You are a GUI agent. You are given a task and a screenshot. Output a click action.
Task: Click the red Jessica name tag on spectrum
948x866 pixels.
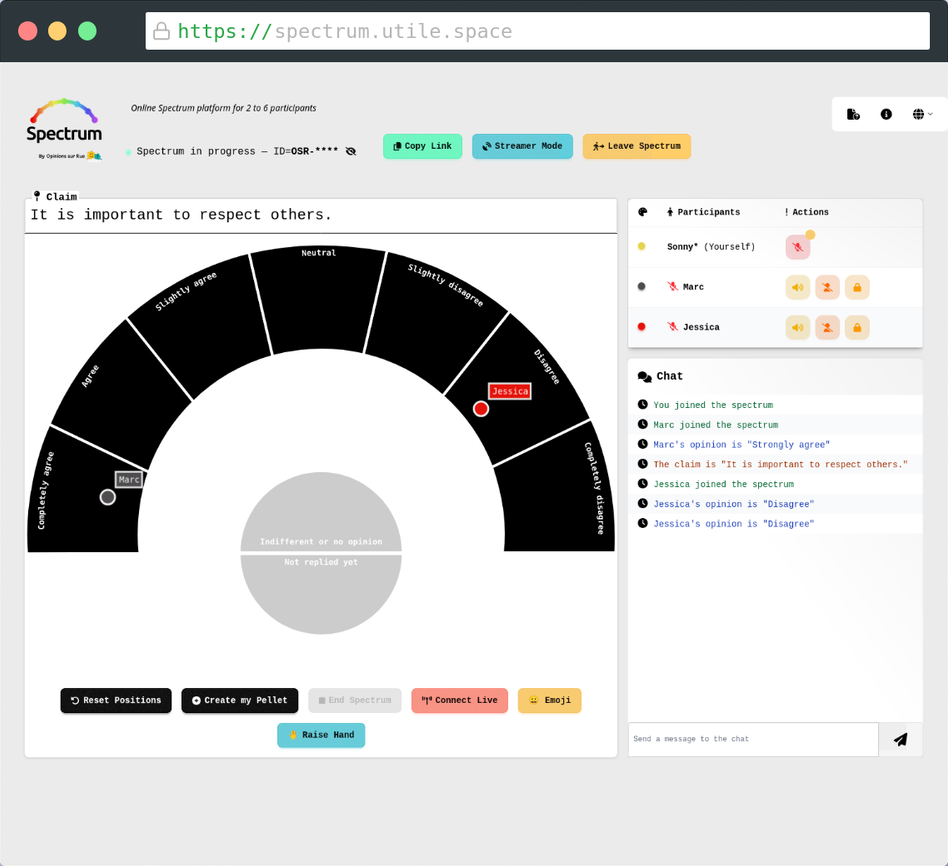pyautogui.click(x=510, y=391)
